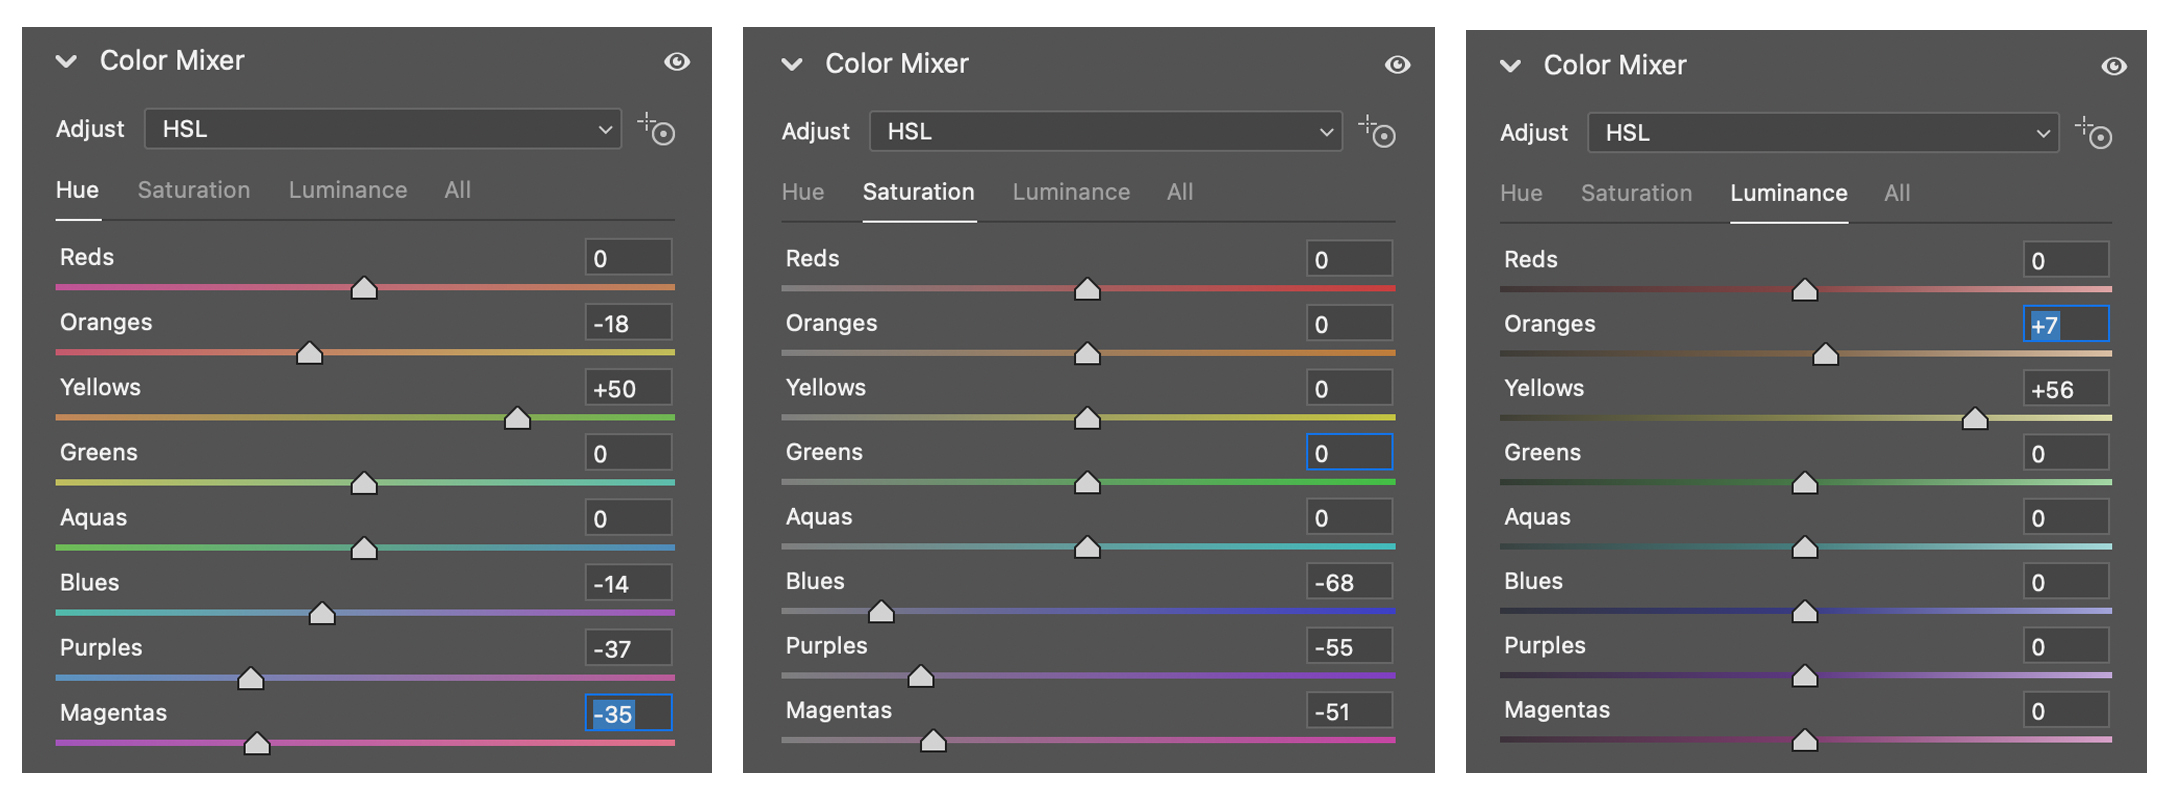Screen dimensions: 2182x800
Task: Toggle Color Mixer visibility in Hue panel
Action: [x=677, y=62]
